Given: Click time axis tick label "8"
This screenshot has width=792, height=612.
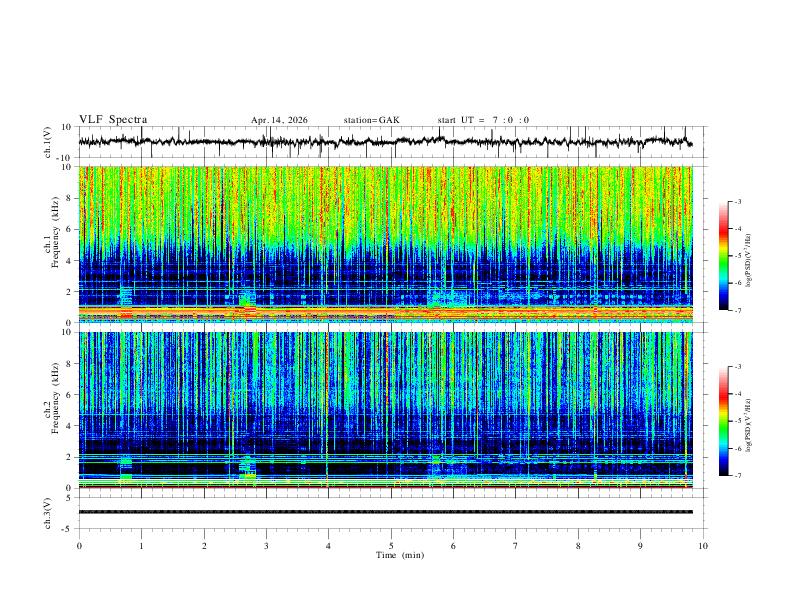Looking at the screenshot, I should click(x=578, y=546).
